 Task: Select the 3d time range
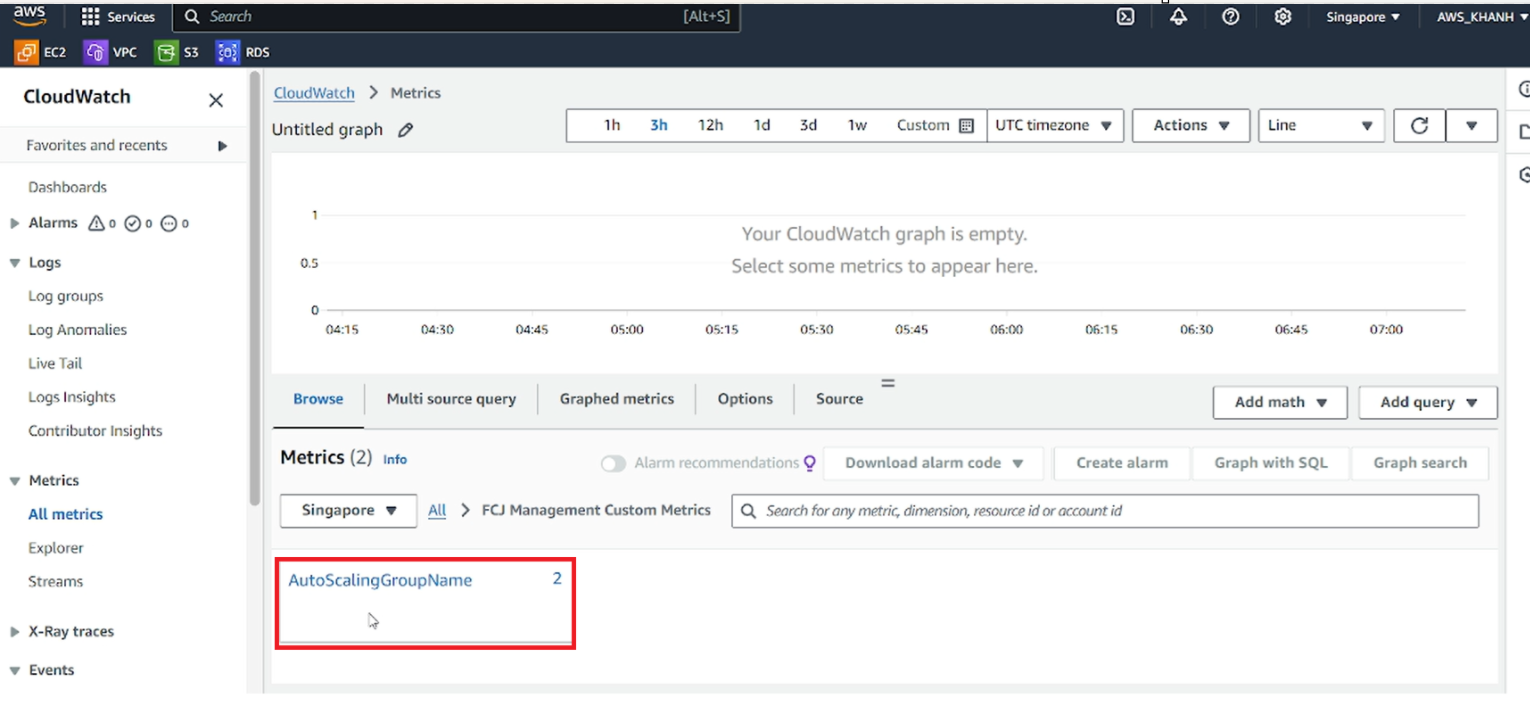(x=808, y=126)
